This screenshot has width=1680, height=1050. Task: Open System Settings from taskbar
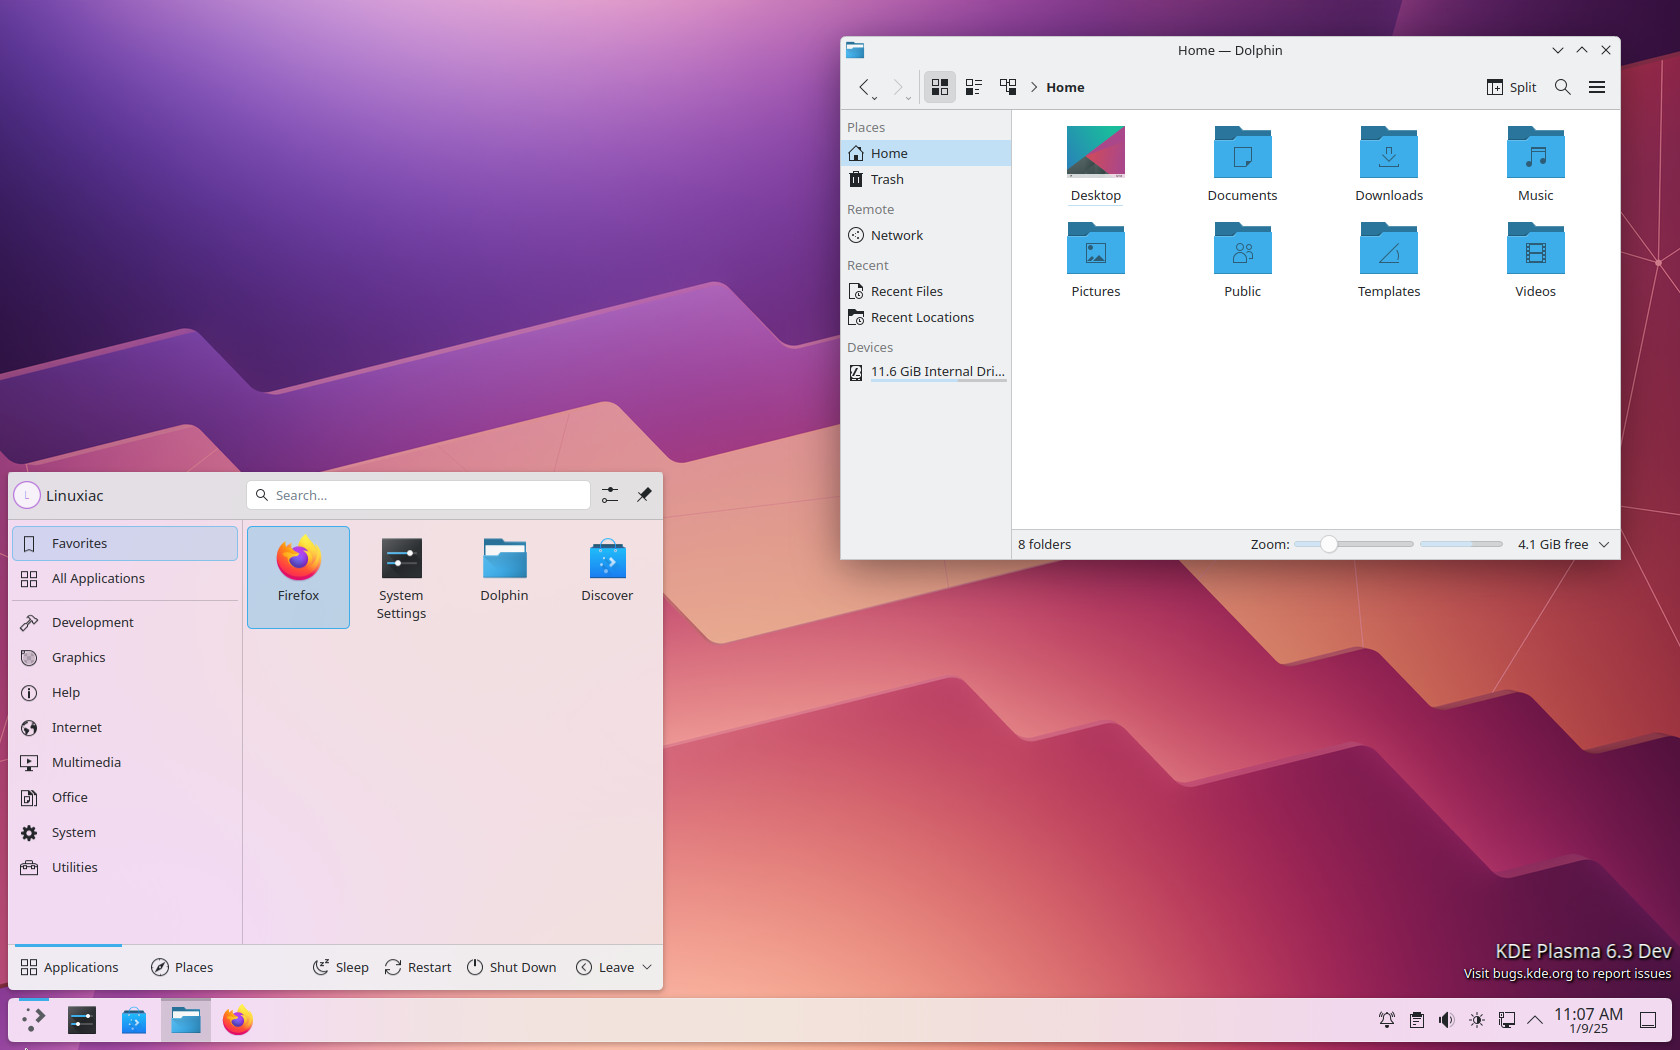tap(82, 1020)
